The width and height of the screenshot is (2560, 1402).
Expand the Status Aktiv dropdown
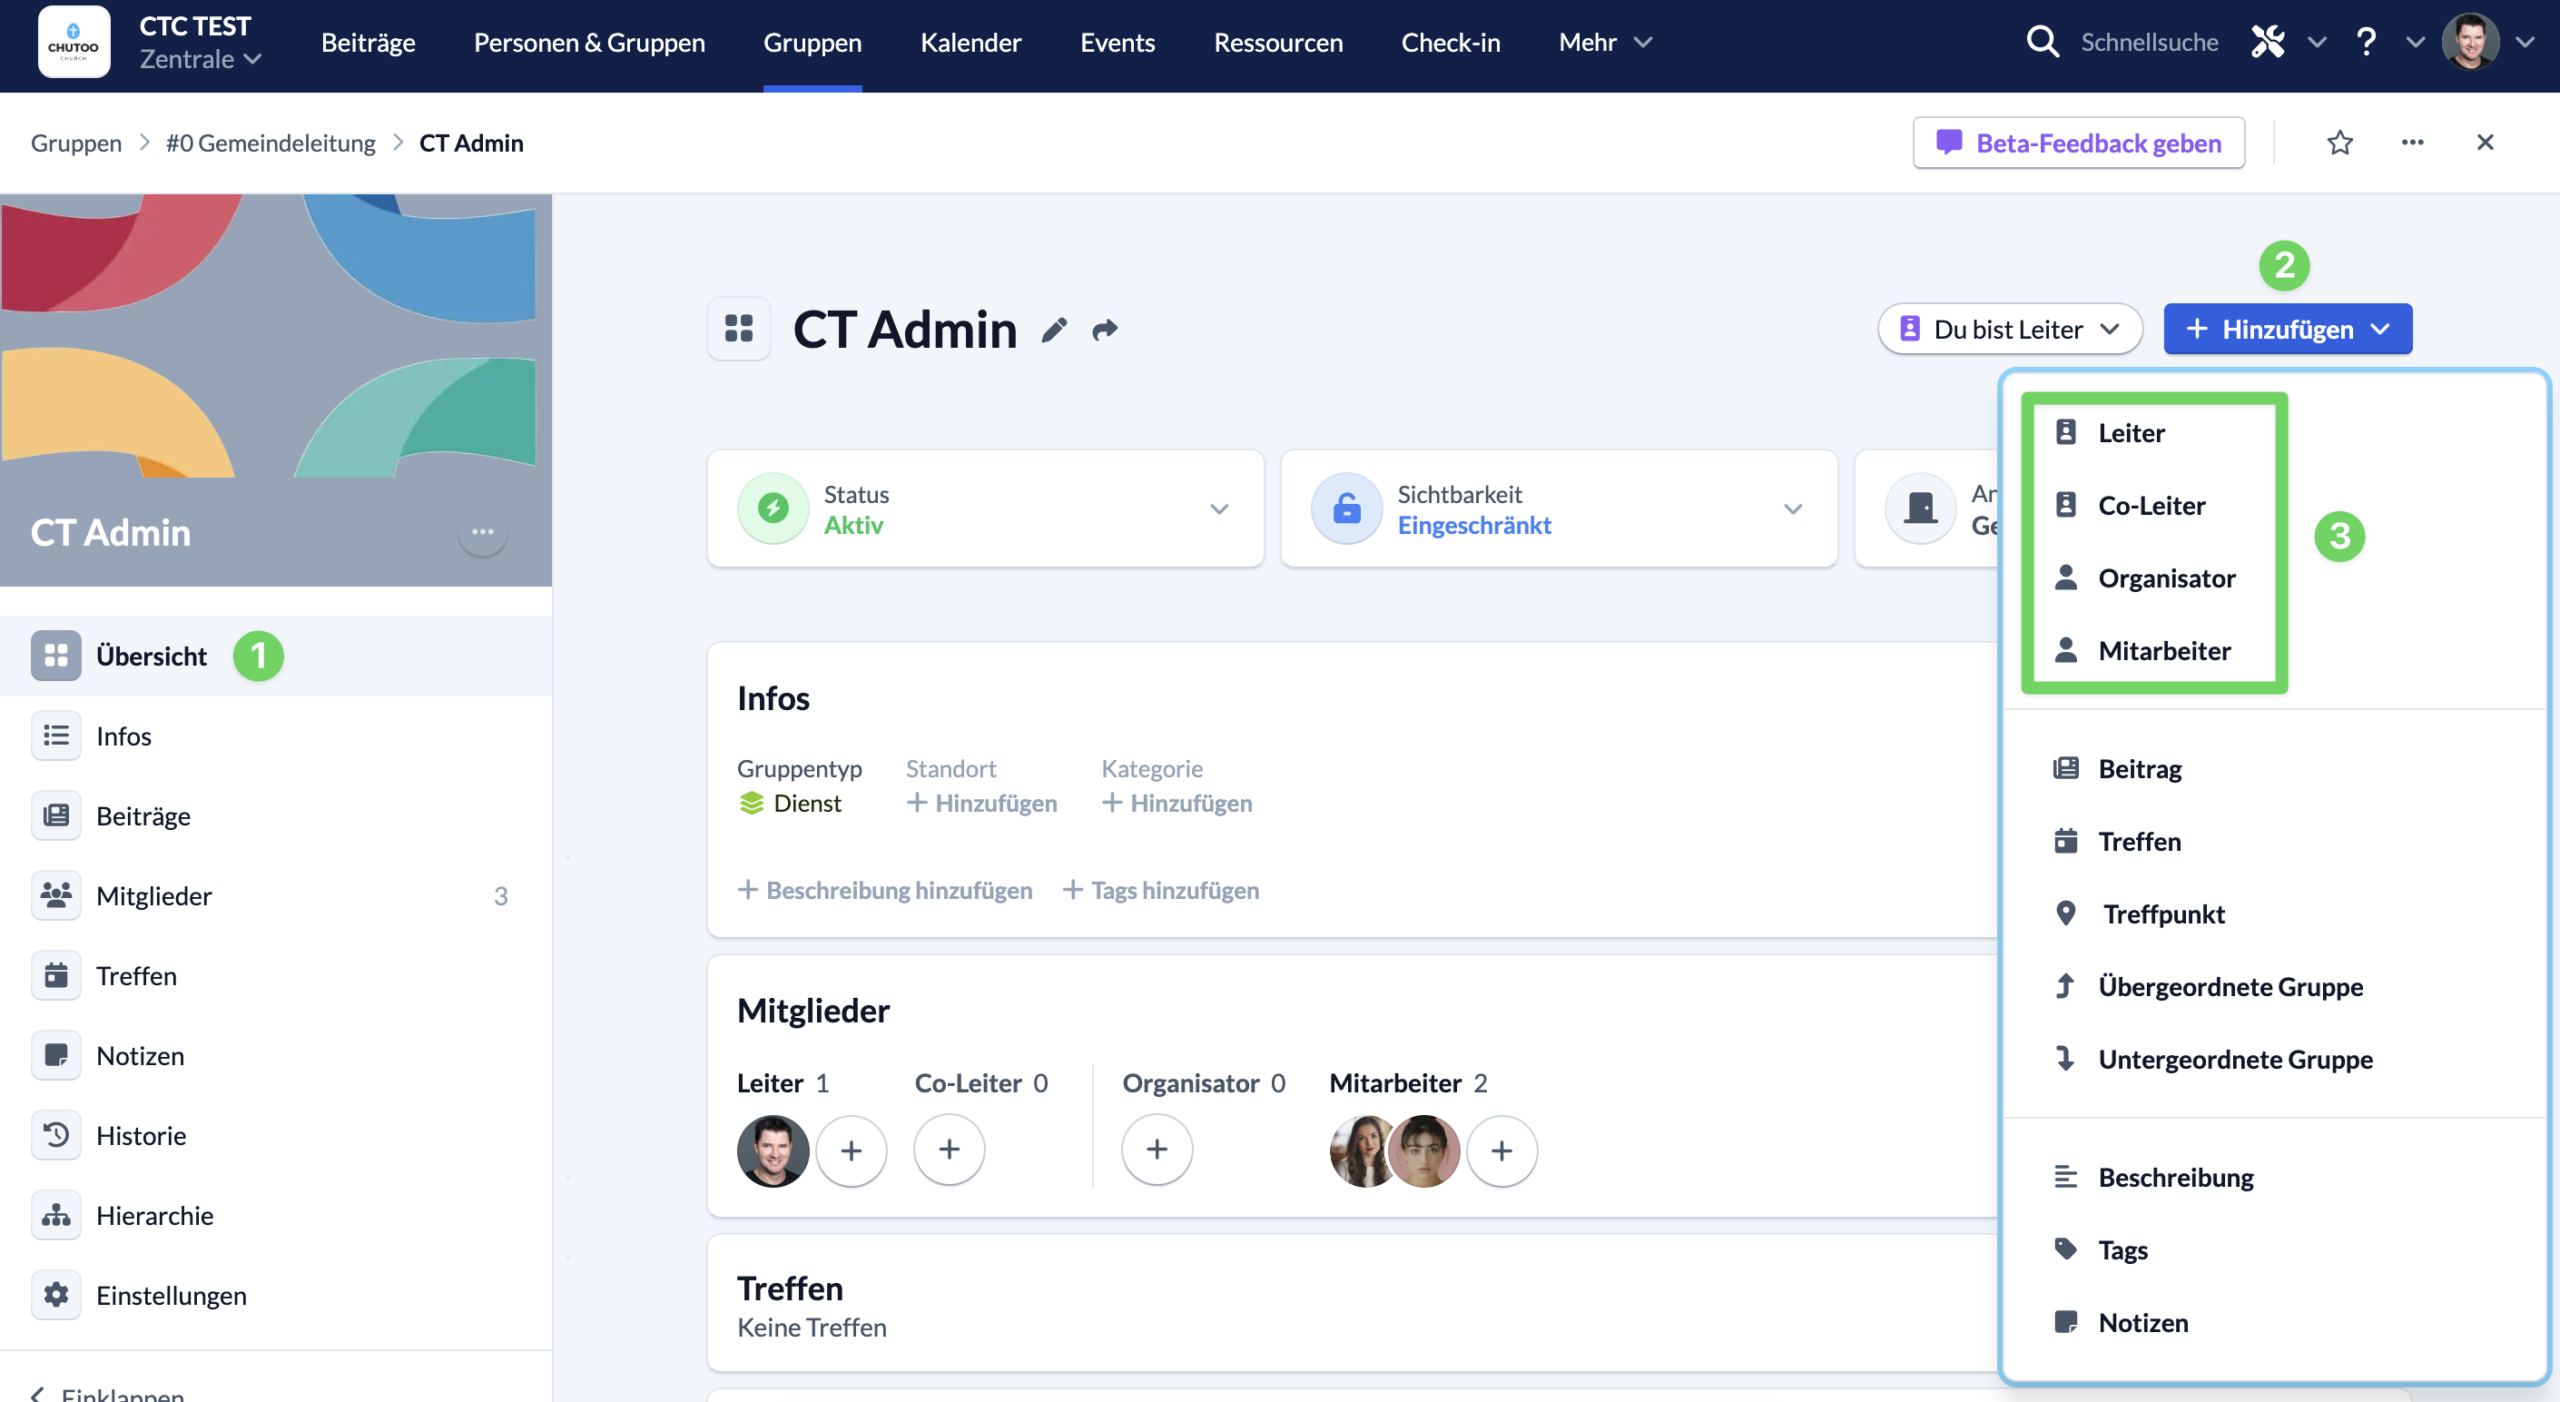point(1219,509)
